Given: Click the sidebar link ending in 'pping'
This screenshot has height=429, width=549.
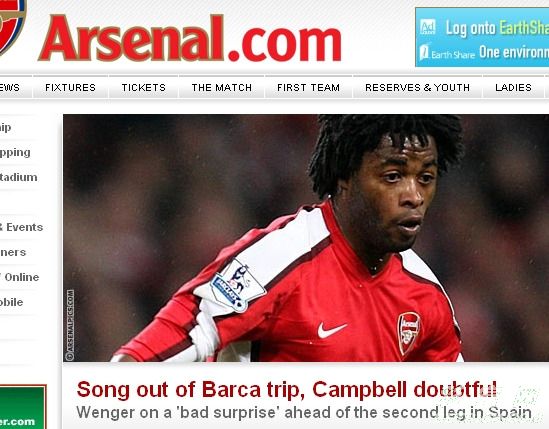Looking at the screenshot, I should coord(15,153).
